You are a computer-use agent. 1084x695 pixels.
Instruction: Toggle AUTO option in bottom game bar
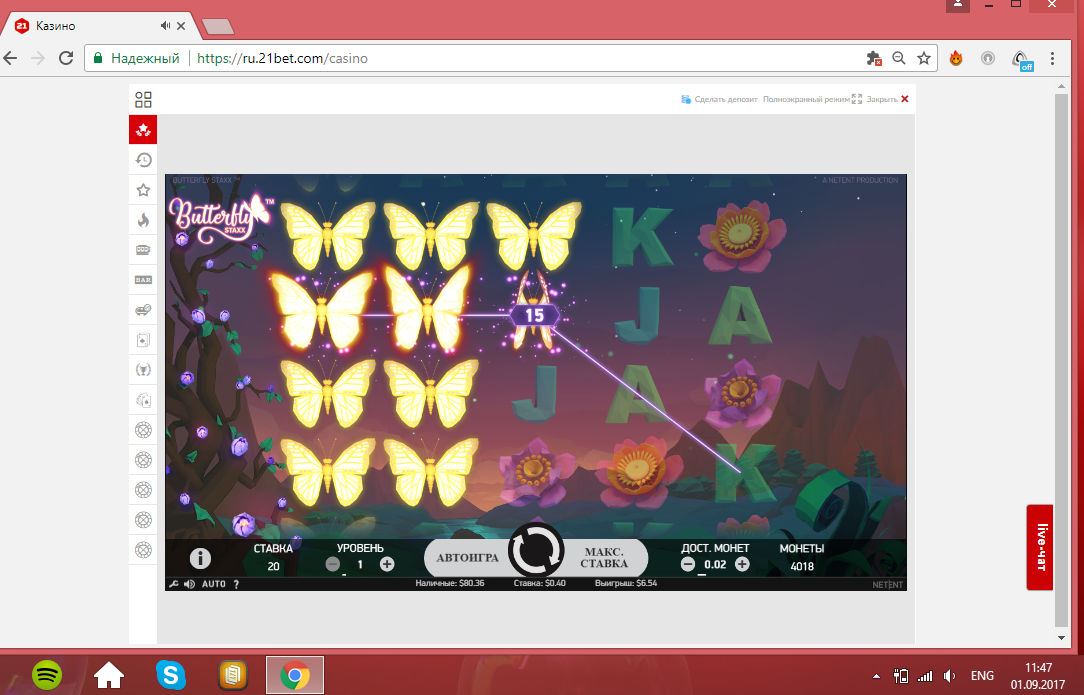[214, 584]
